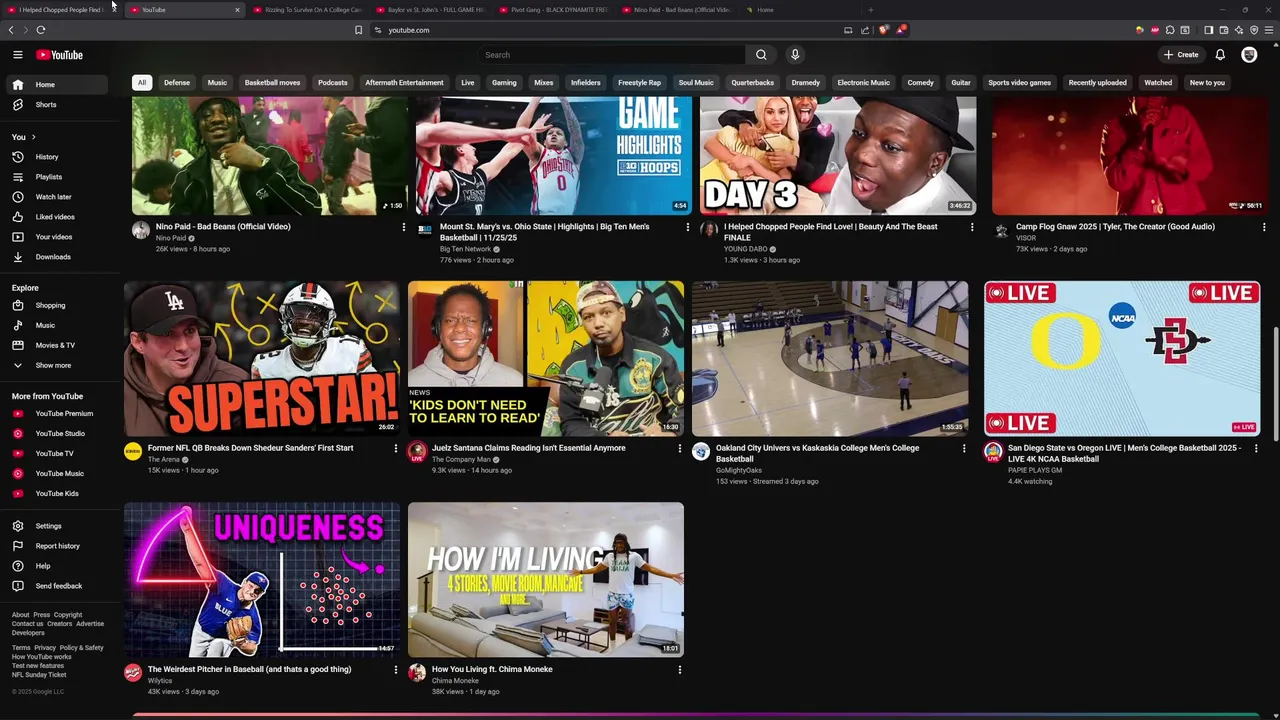
Task: Open the hamburger guide menu
Action: coord(17,55)
